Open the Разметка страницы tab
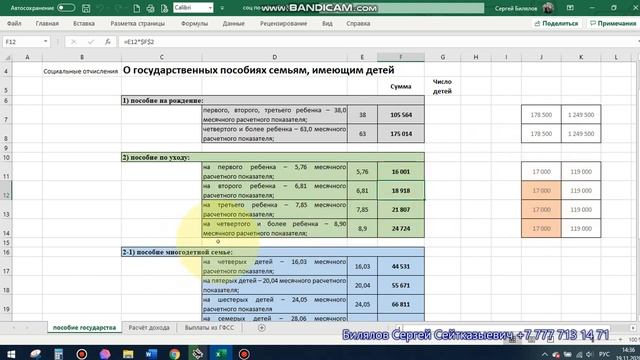The height and width of the screenshot is (360, 640). [138, 24]
